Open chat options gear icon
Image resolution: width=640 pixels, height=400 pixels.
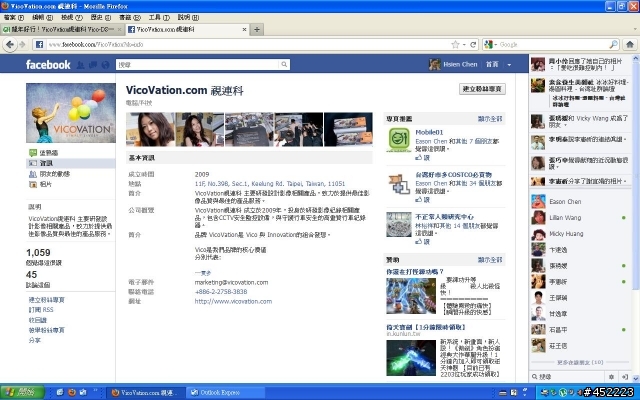(611, 377)
